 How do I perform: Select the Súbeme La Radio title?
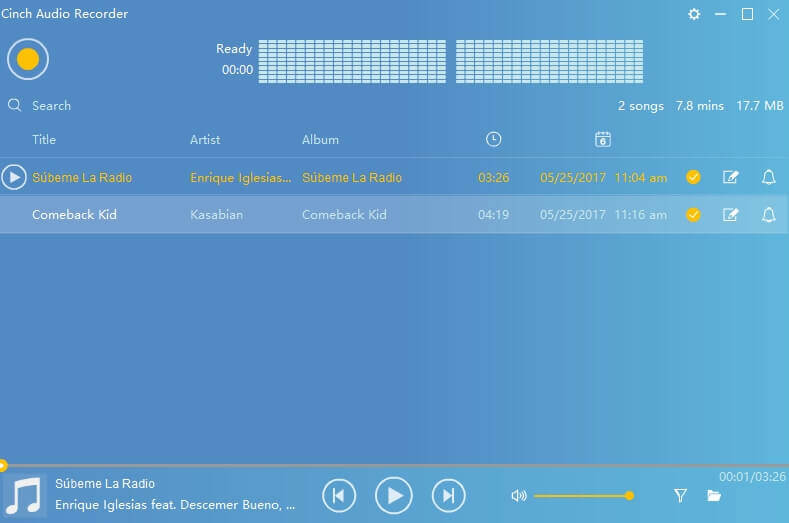point(82,178)
